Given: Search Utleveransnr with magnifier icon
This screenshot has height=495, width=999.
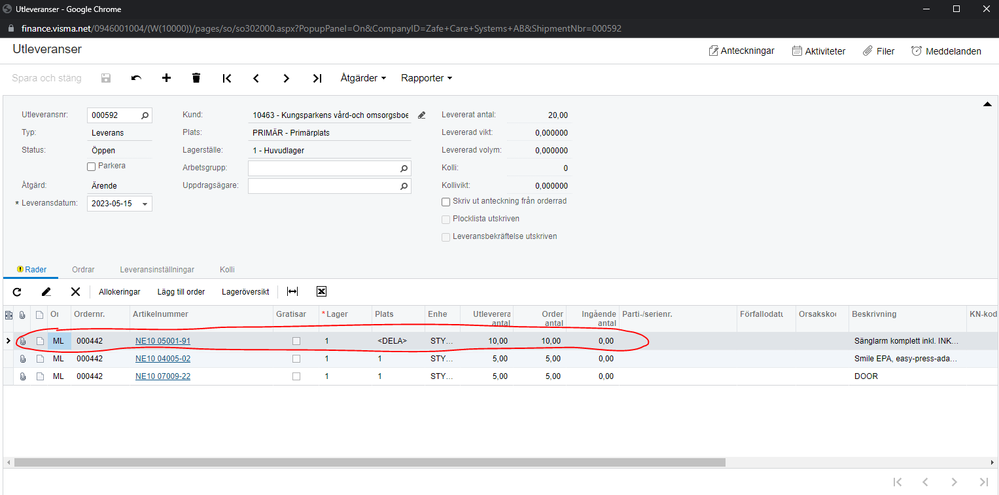Looking at the screenshot, I should pyautogui.click(x=145, y=115).
